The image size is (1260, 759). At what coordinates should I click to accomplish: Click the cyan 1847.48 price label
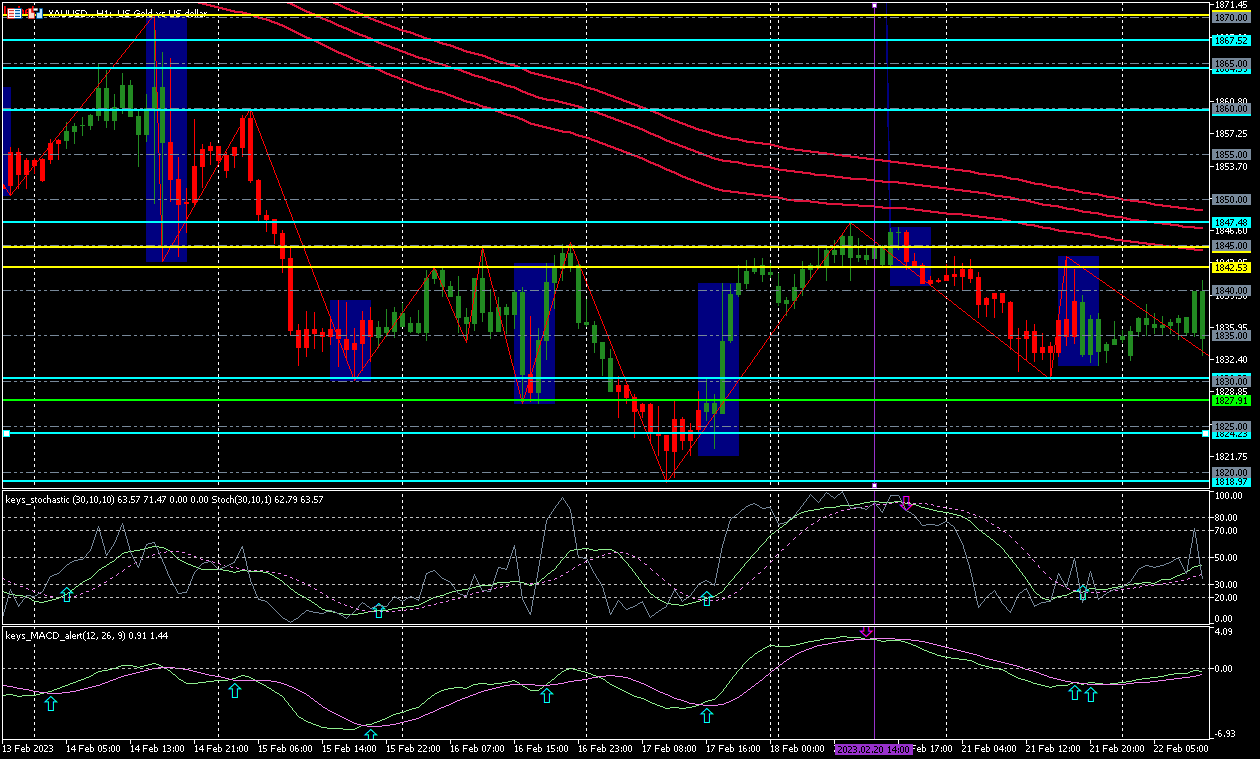click(1230, 222)
